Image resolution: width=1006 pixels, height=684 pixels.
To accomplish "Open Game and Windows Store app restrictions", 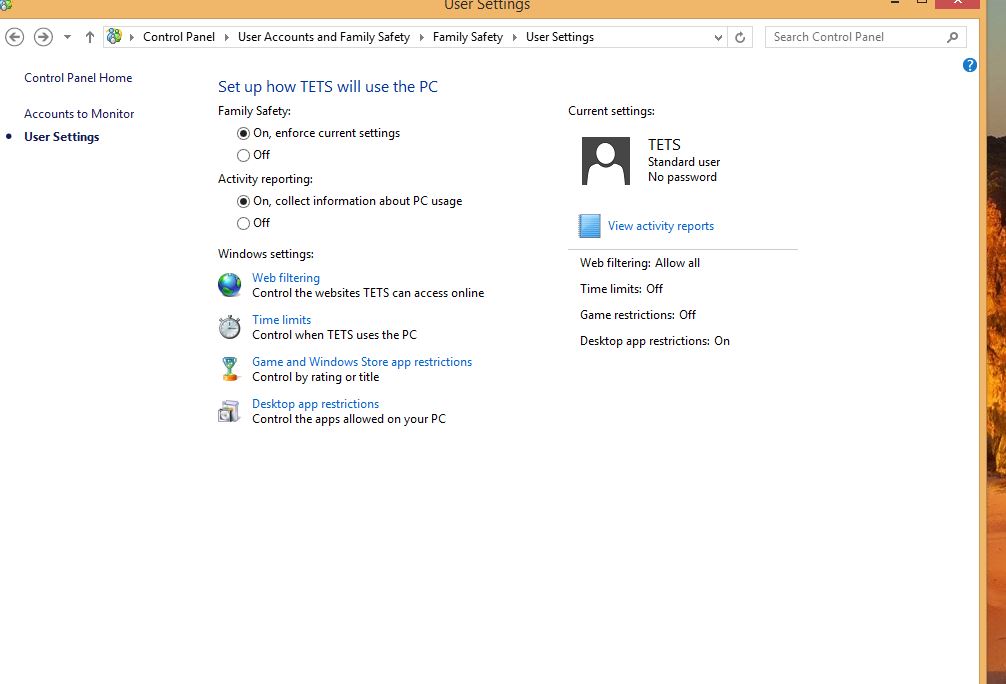I will (362, 362).
